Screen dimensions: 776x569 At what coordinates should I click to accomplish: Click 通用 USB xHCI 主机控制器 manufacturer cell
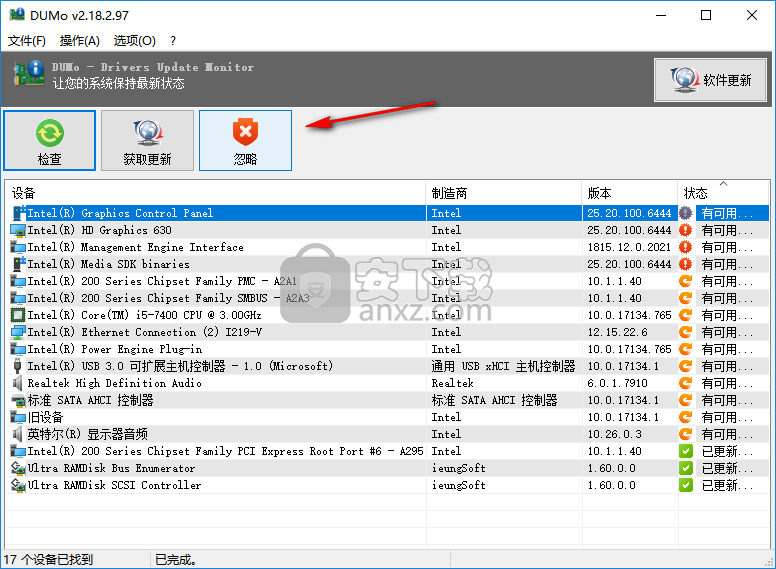(503, 366)
